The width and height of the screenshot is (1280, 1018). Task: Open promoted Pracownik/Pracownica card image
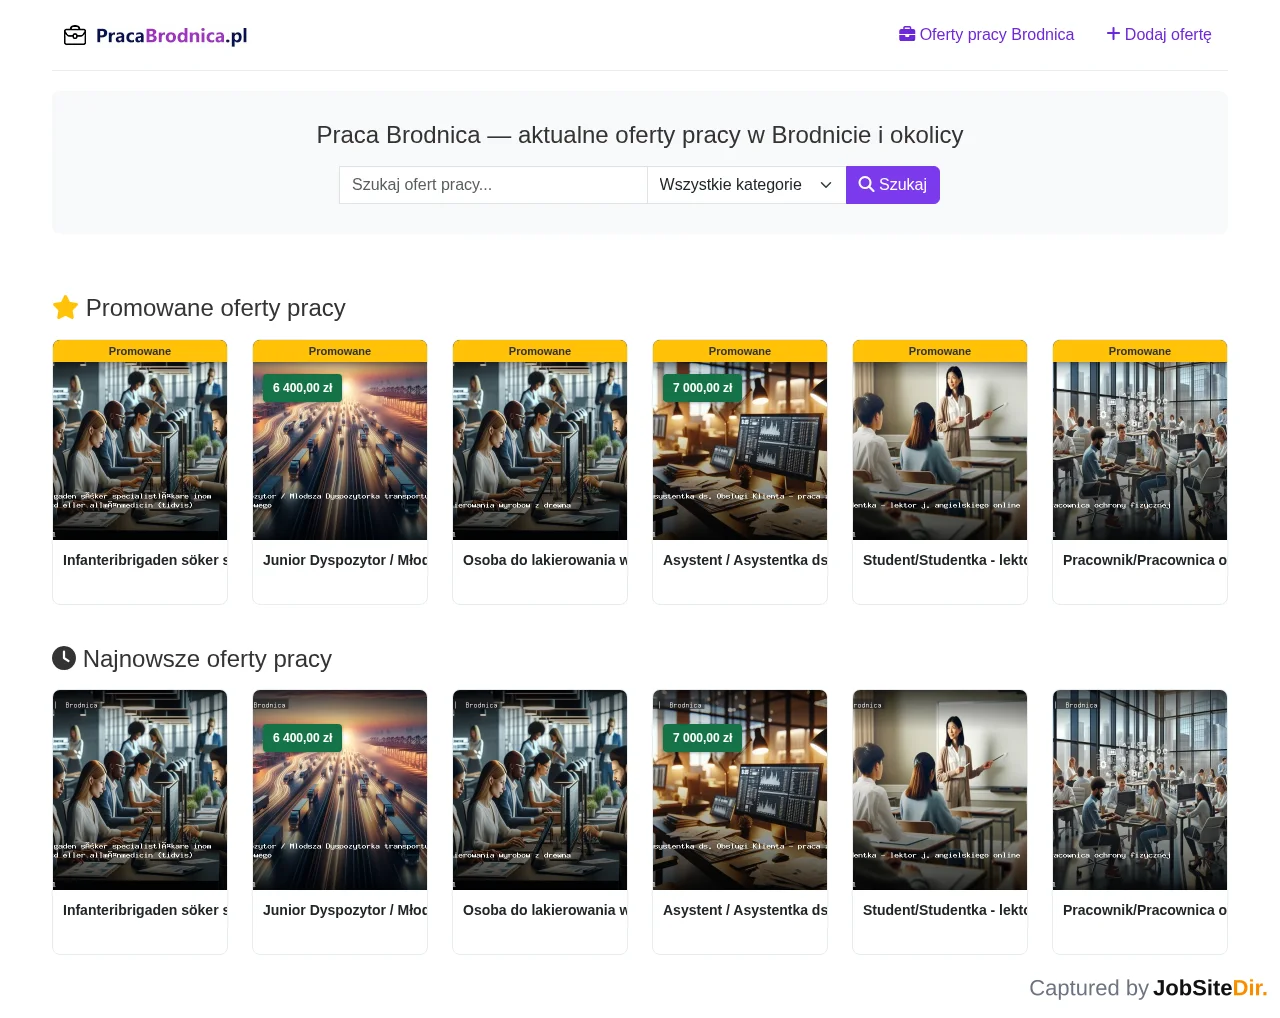(x=1140, y=451)
